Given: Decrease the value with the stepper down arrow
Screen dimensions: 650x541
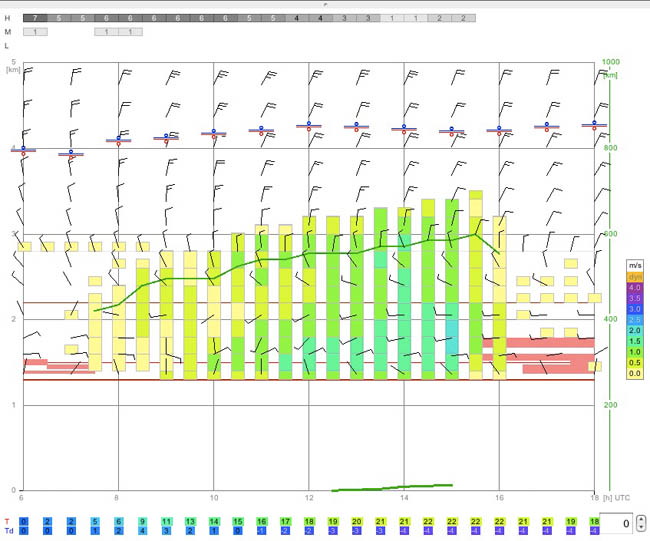Looking at the screenshot, I should click(x=641, y=527).
